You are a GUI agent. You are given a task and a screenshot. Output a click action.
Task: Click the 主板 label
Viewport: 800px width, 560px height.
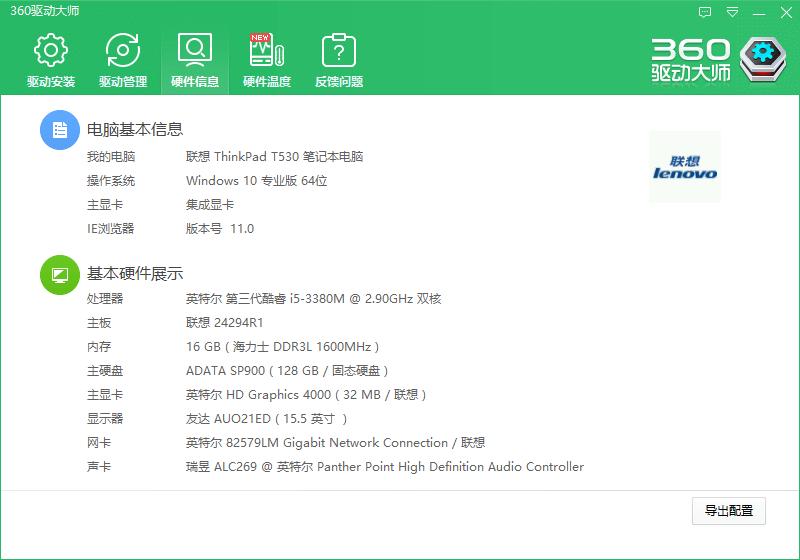pos(98,322)
